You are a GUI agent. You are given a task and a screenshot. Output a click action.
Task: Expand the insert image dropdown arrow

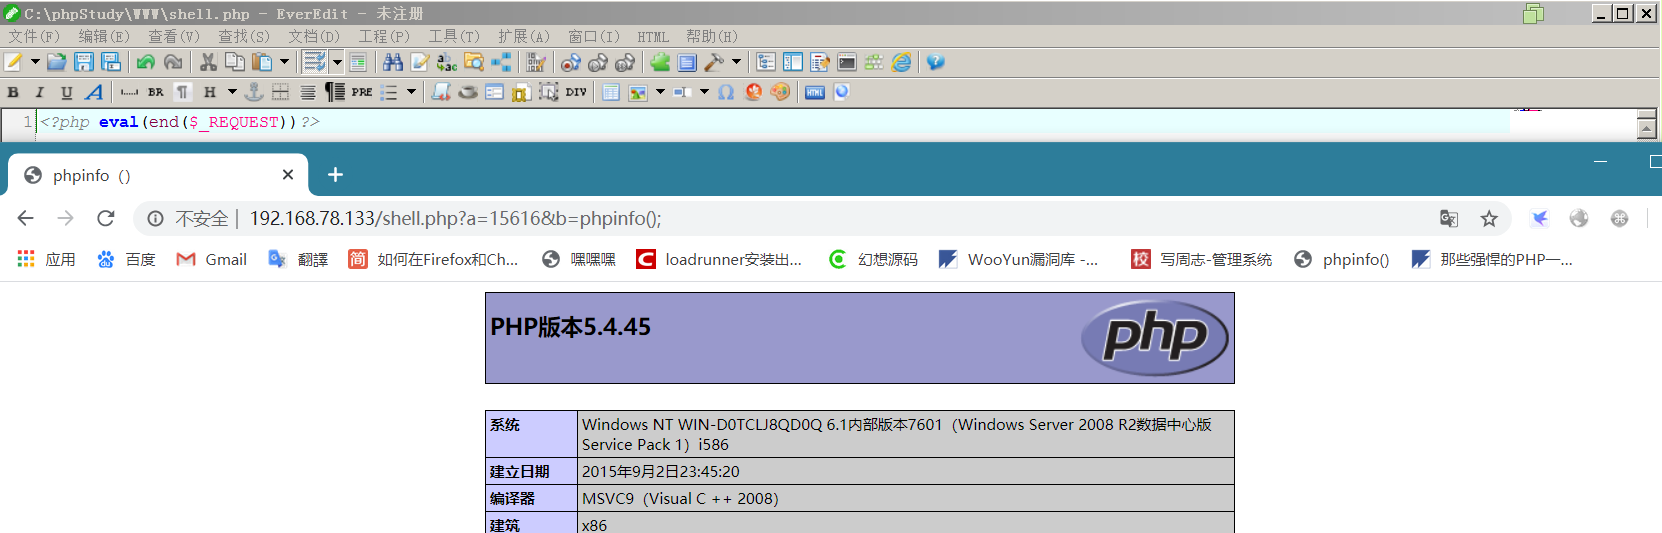[x=660, y=92]
